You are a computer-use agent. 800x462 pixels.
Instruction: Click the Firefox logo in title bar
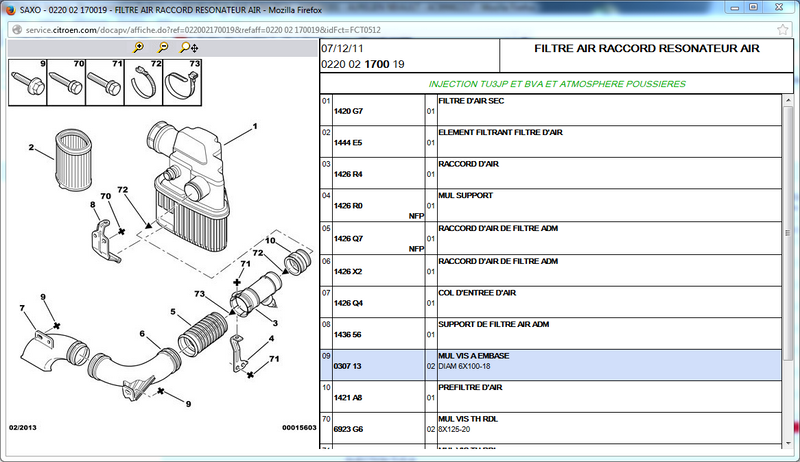click(x=10, y=10)
